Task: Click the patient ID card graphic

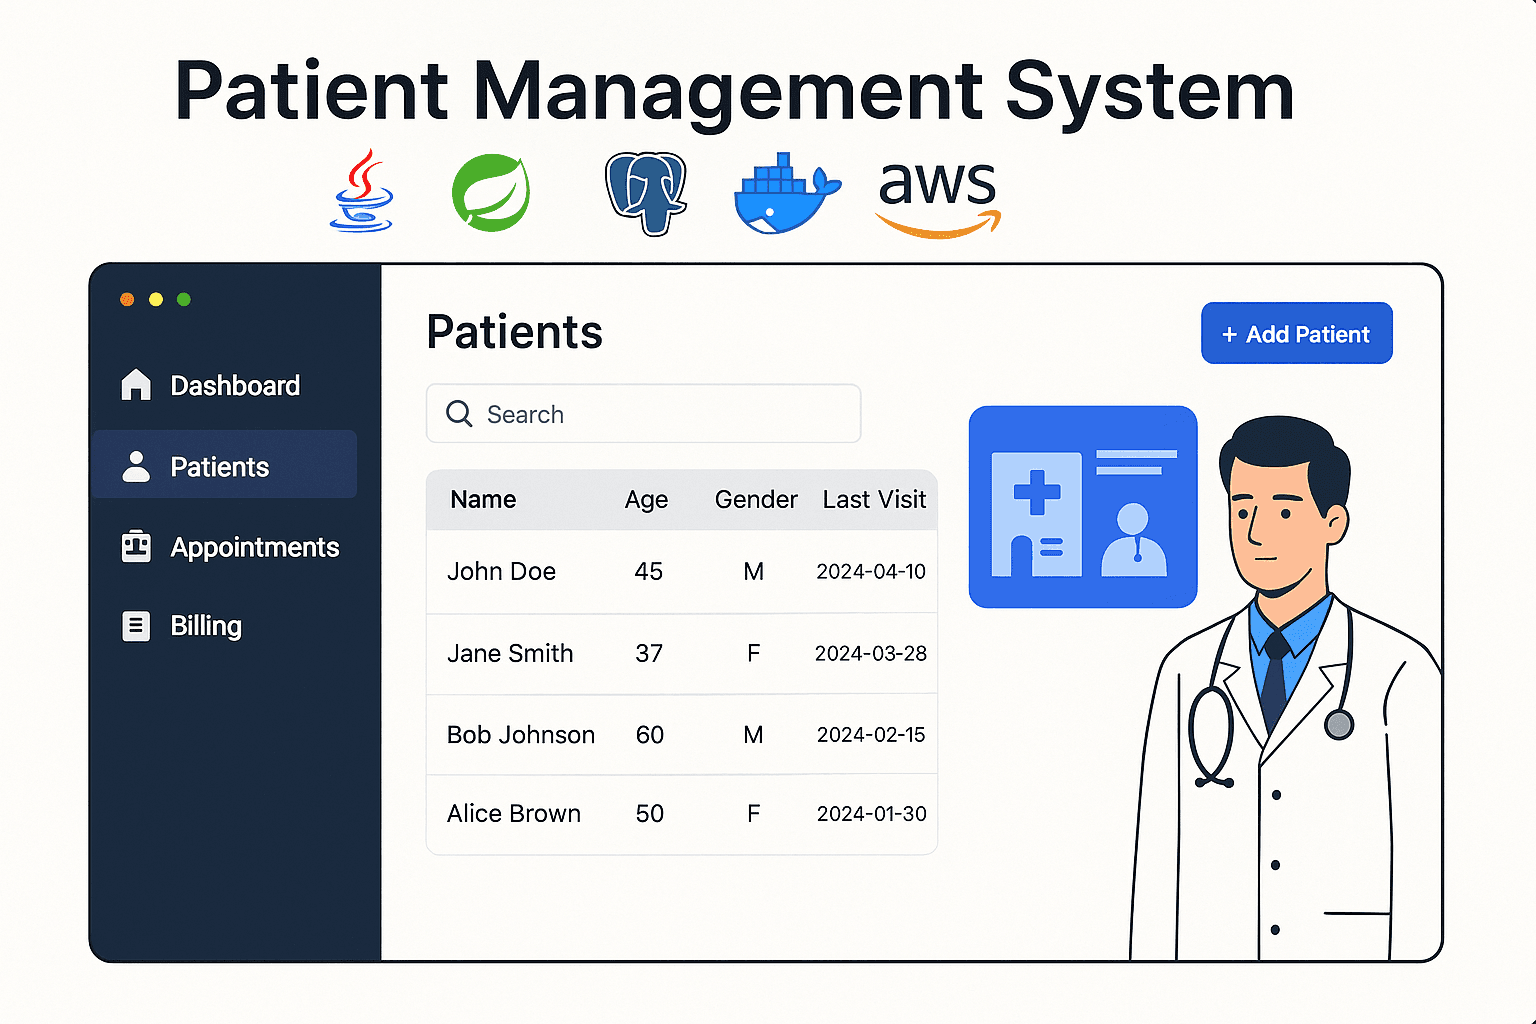Action: point(1082,506)
